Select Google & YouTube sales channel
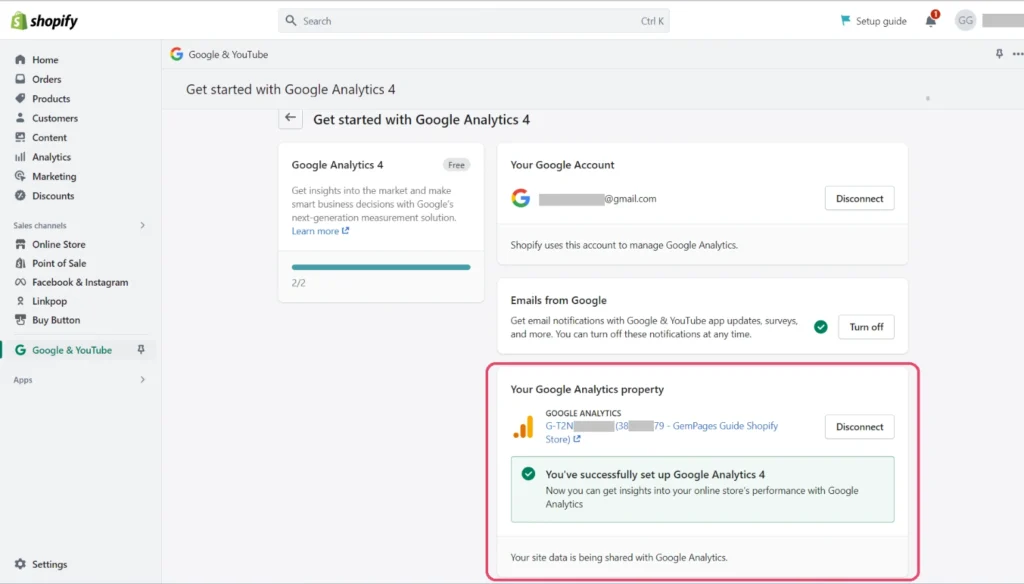Viewport: 1024px width, 584px height. (x=72, y=350)
